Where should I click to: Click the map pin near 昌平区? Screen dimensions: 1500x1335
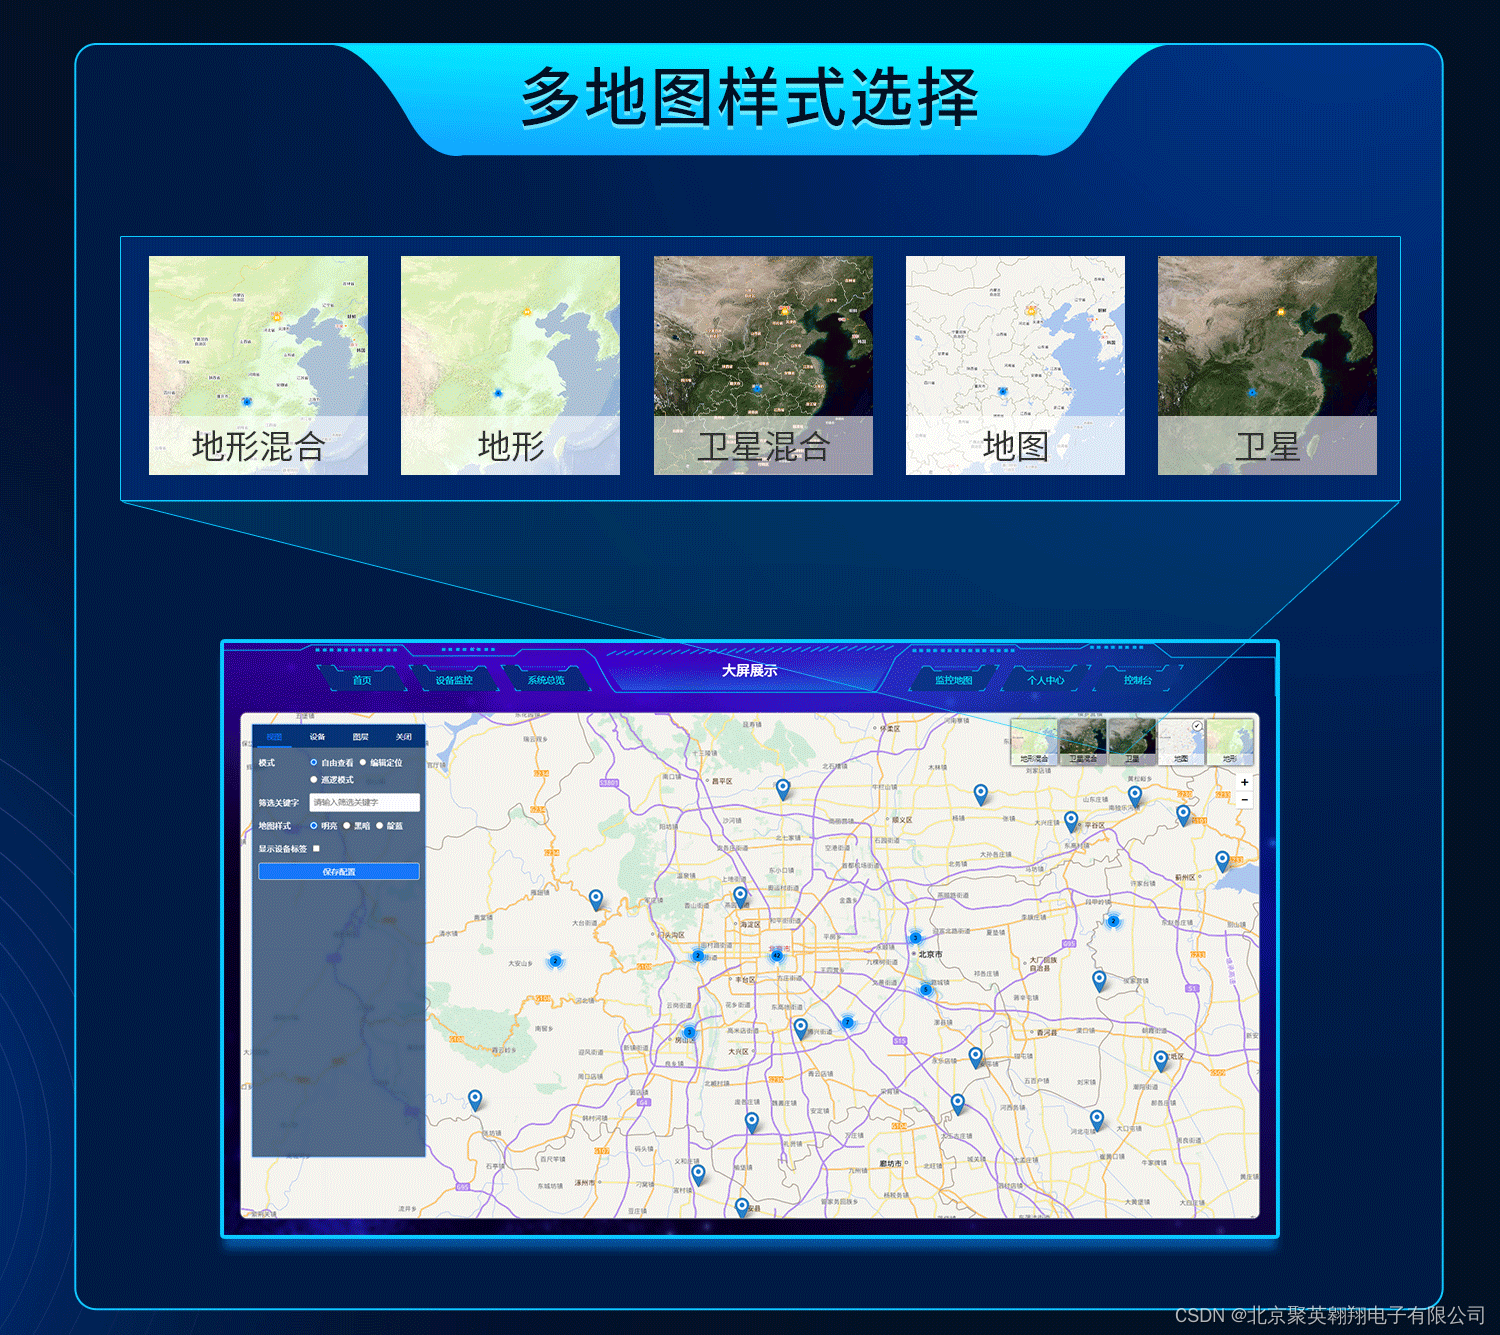click(783, 789)
